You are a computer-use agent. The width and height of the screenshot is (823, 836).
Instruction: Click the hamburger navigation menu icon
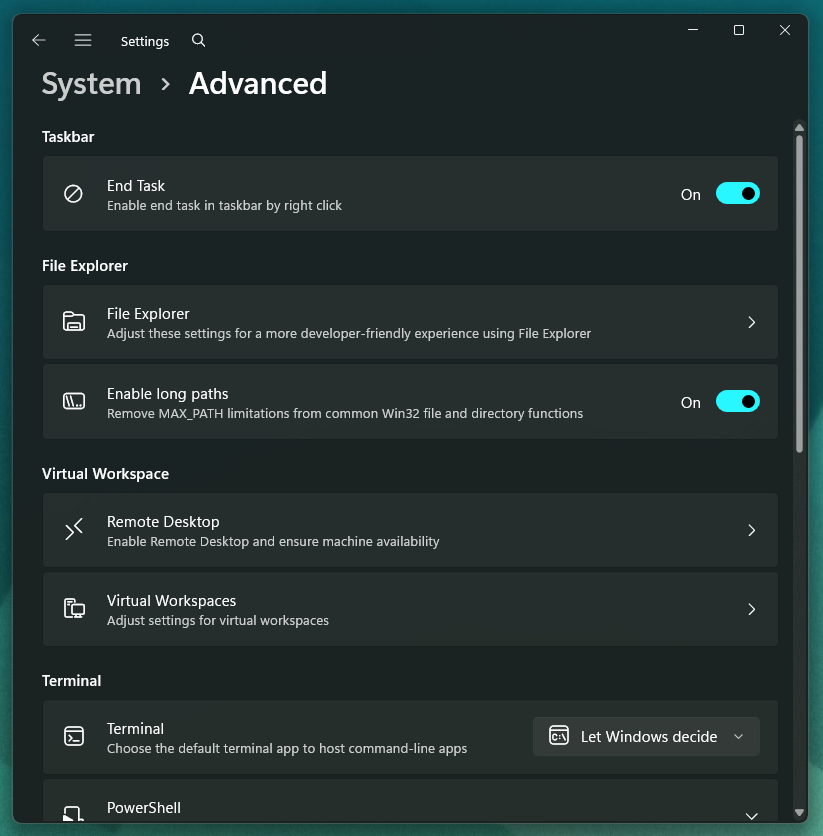point(83,40)
